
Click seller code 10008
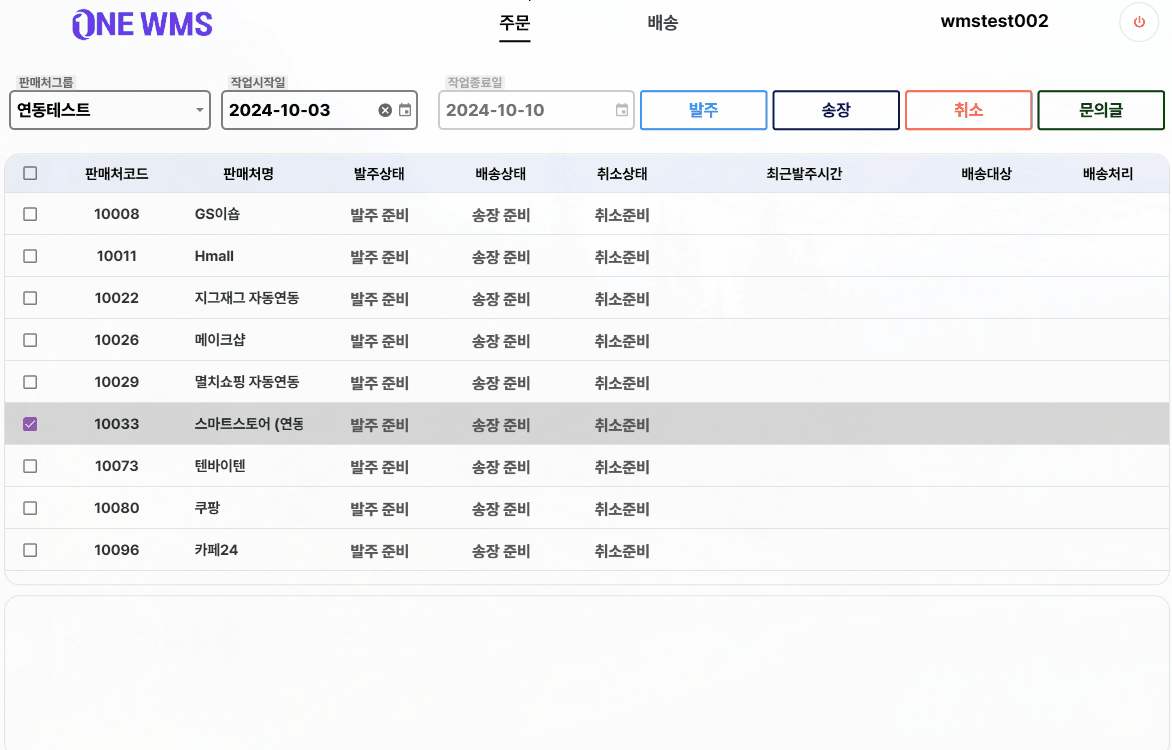(x=117, y=214)
